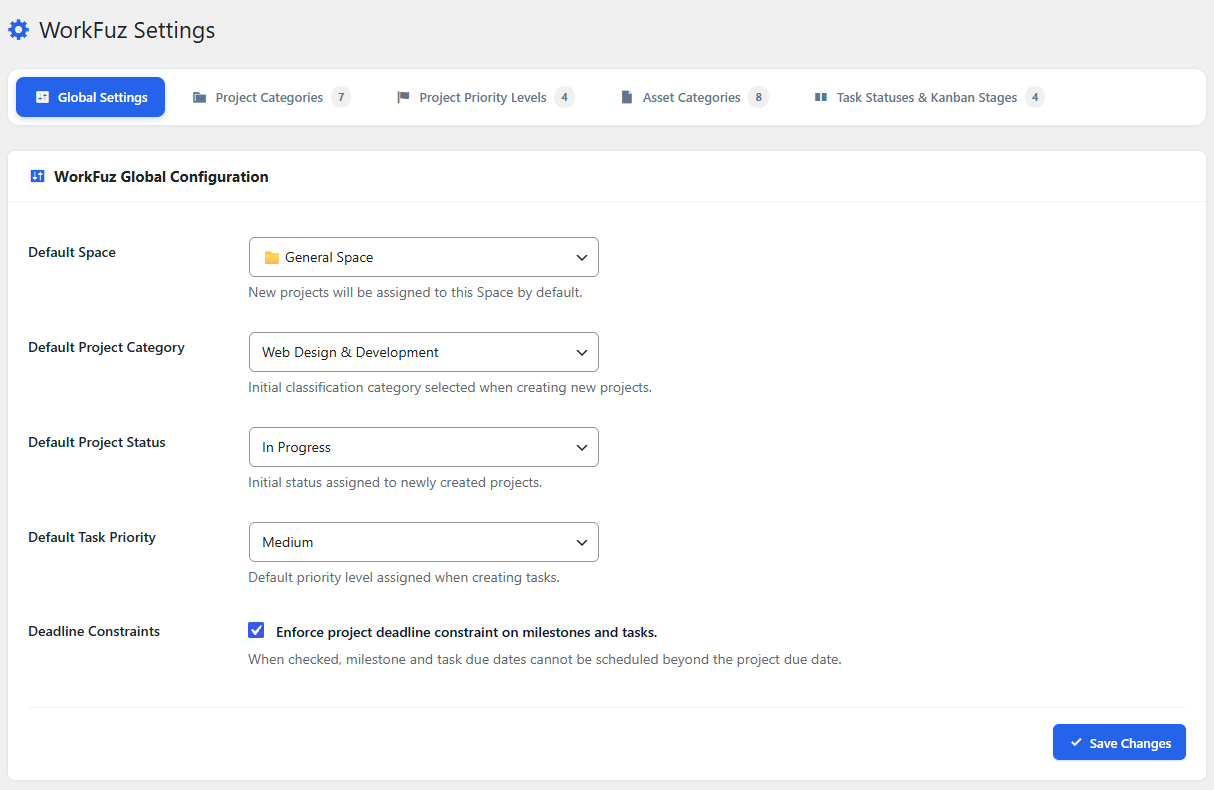
Task: Click the yellow folder icon in General Space
Action: [x=271, y=258]
